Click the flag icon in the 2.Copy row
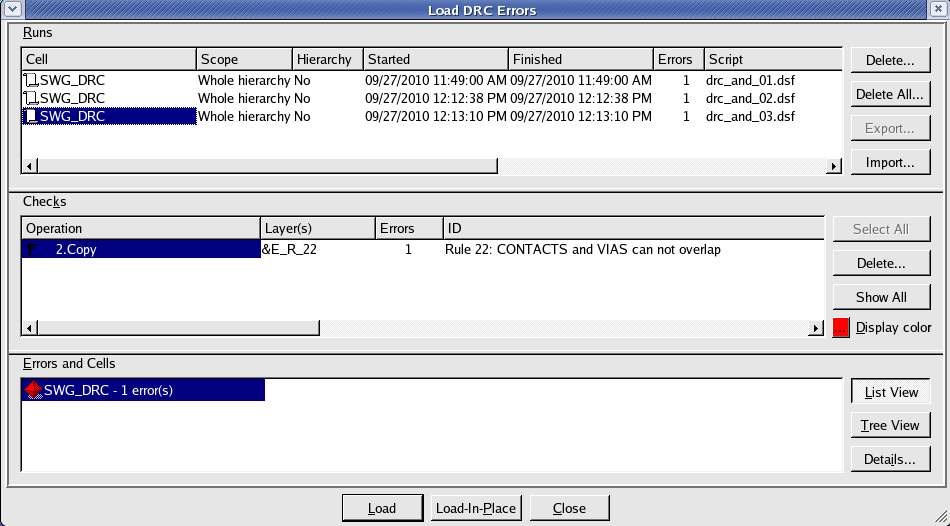The width and height of the screenshot is (950, 526). coord(31,250)
